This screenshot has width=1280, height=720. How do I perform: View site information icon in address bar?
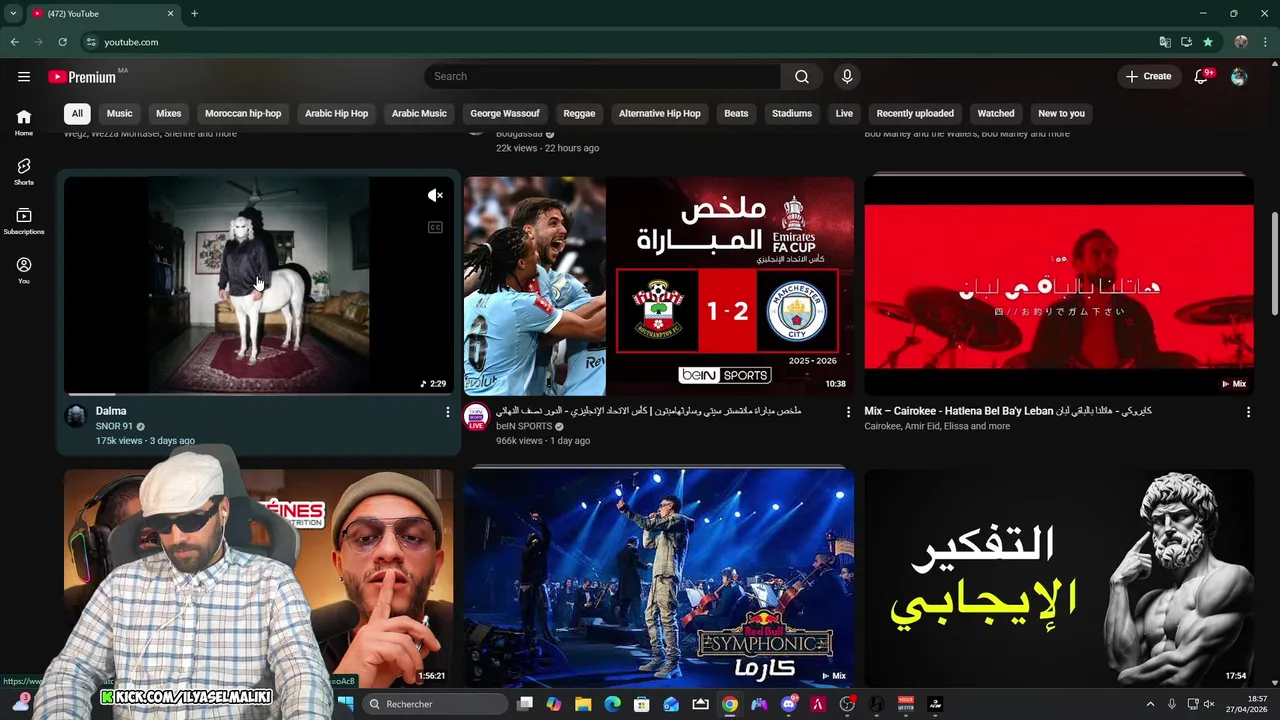click(x=91, y=42)
